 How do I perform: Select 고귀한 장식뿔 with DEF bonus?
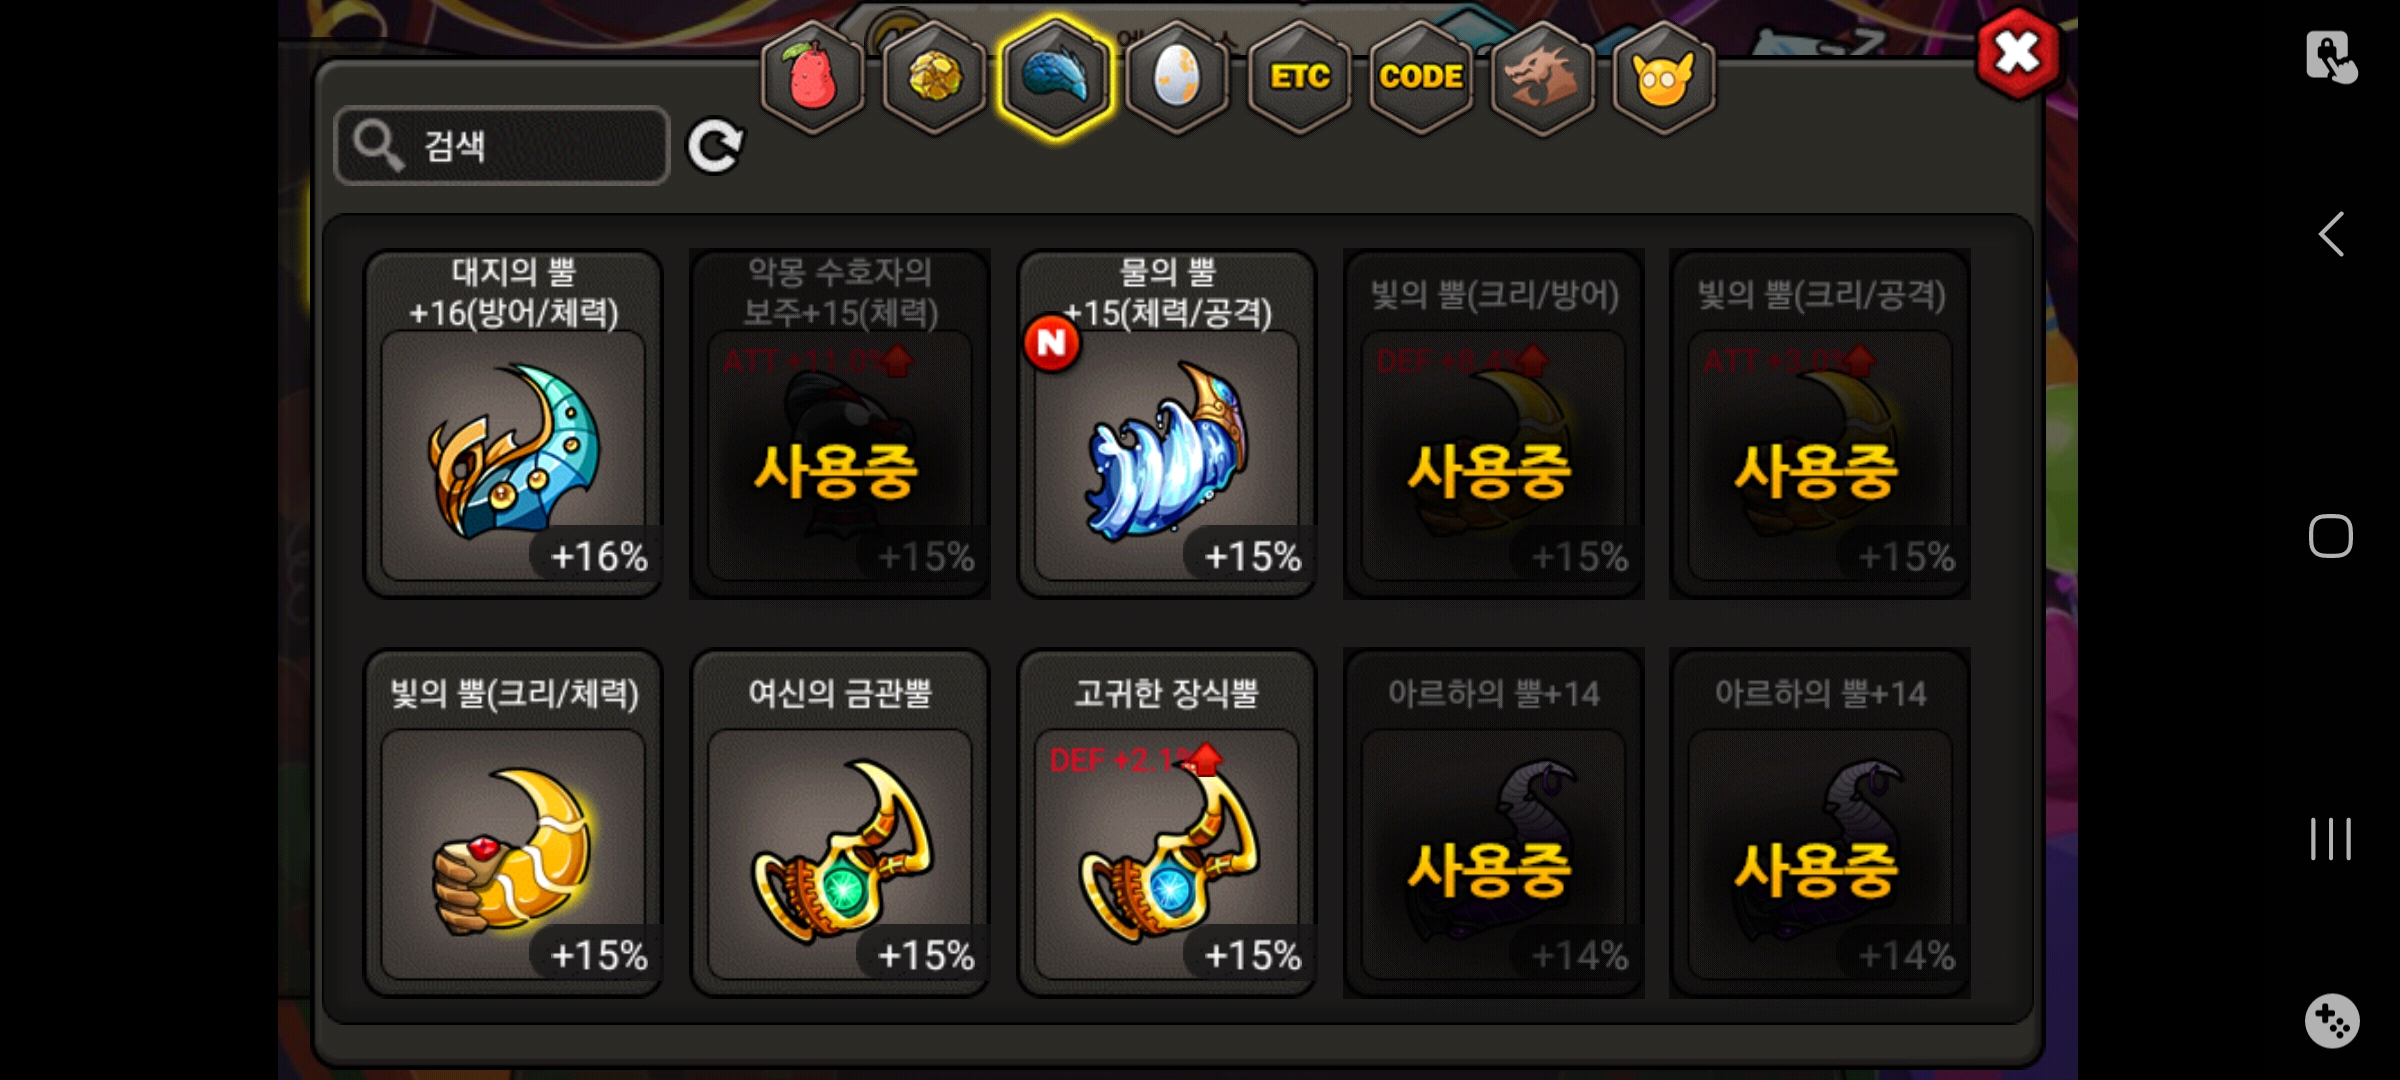click(x=1167, y=823)
